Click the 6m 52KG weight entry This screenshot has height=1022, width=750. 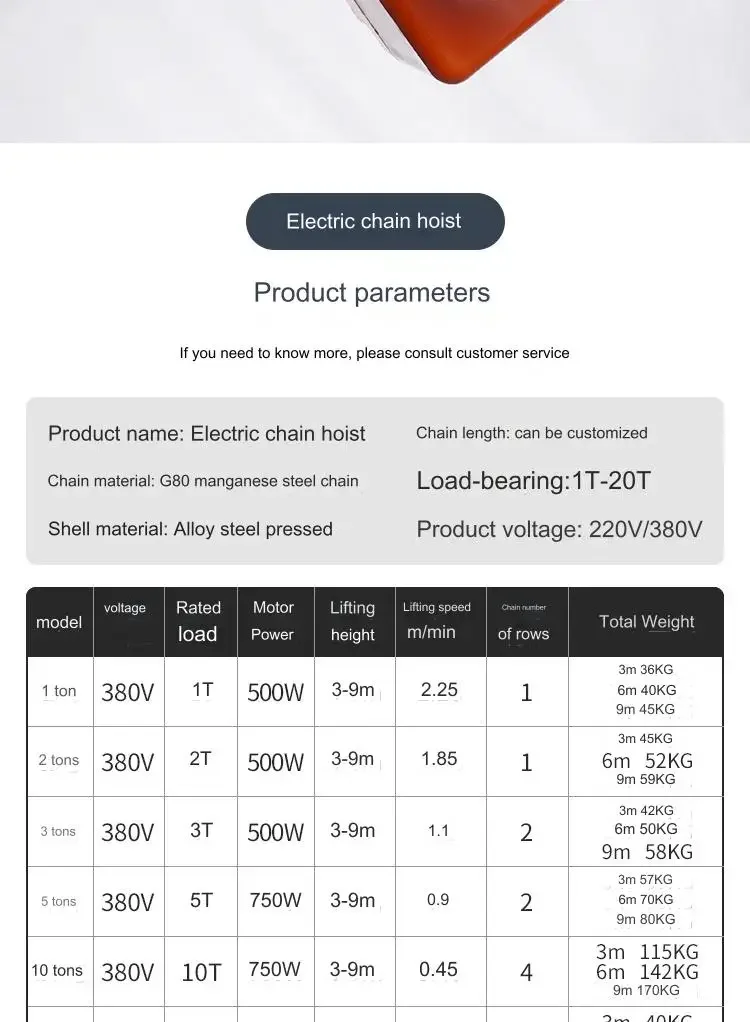(x=647, y=761)
